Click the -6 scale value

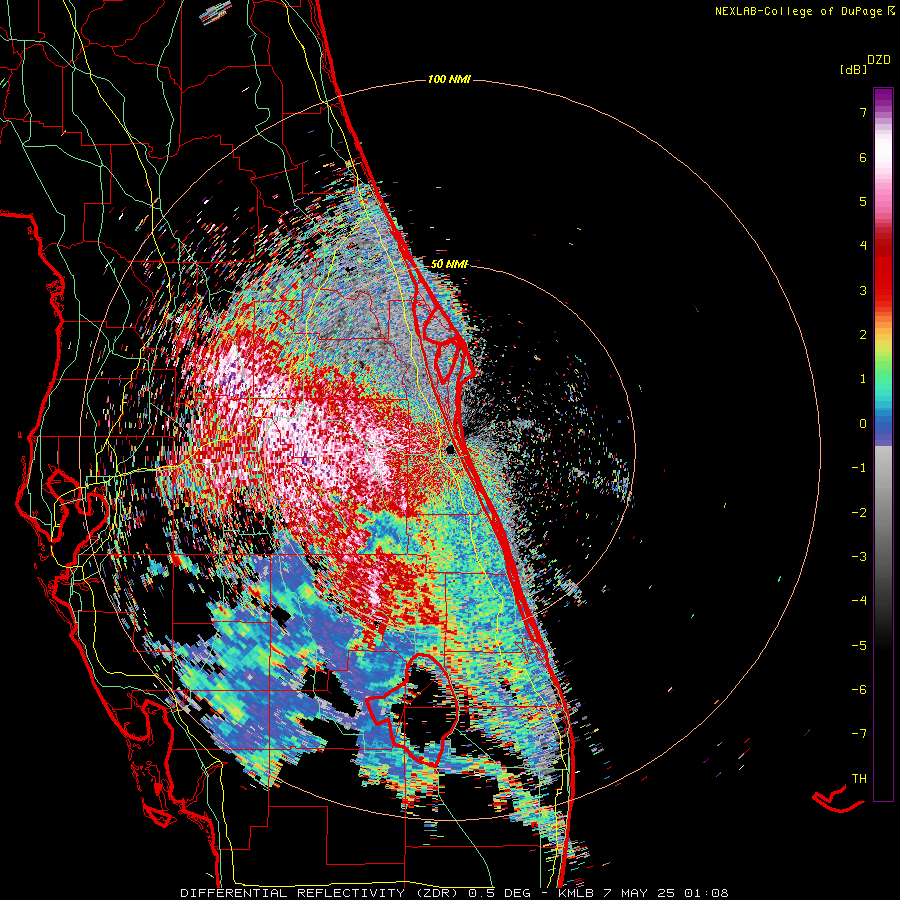[859, 690]
